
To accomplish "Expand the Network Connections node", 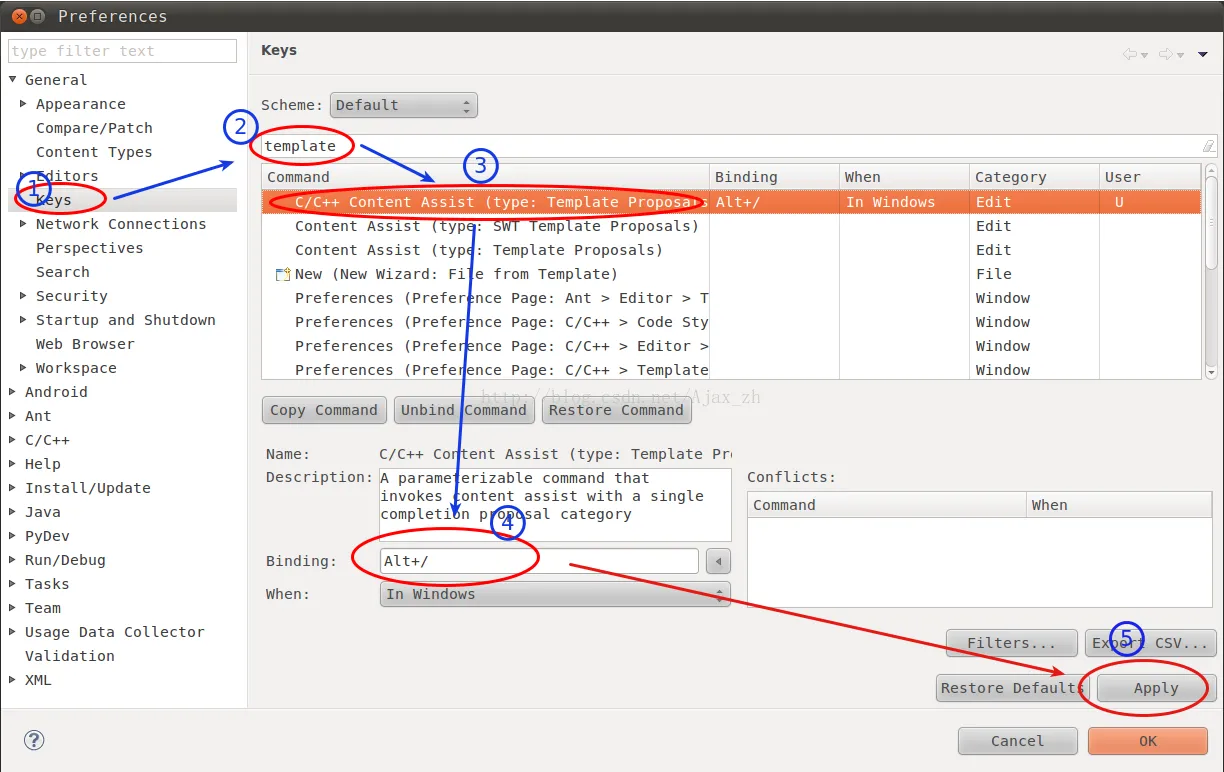I will pyautogui.click(x=24, y=224).
